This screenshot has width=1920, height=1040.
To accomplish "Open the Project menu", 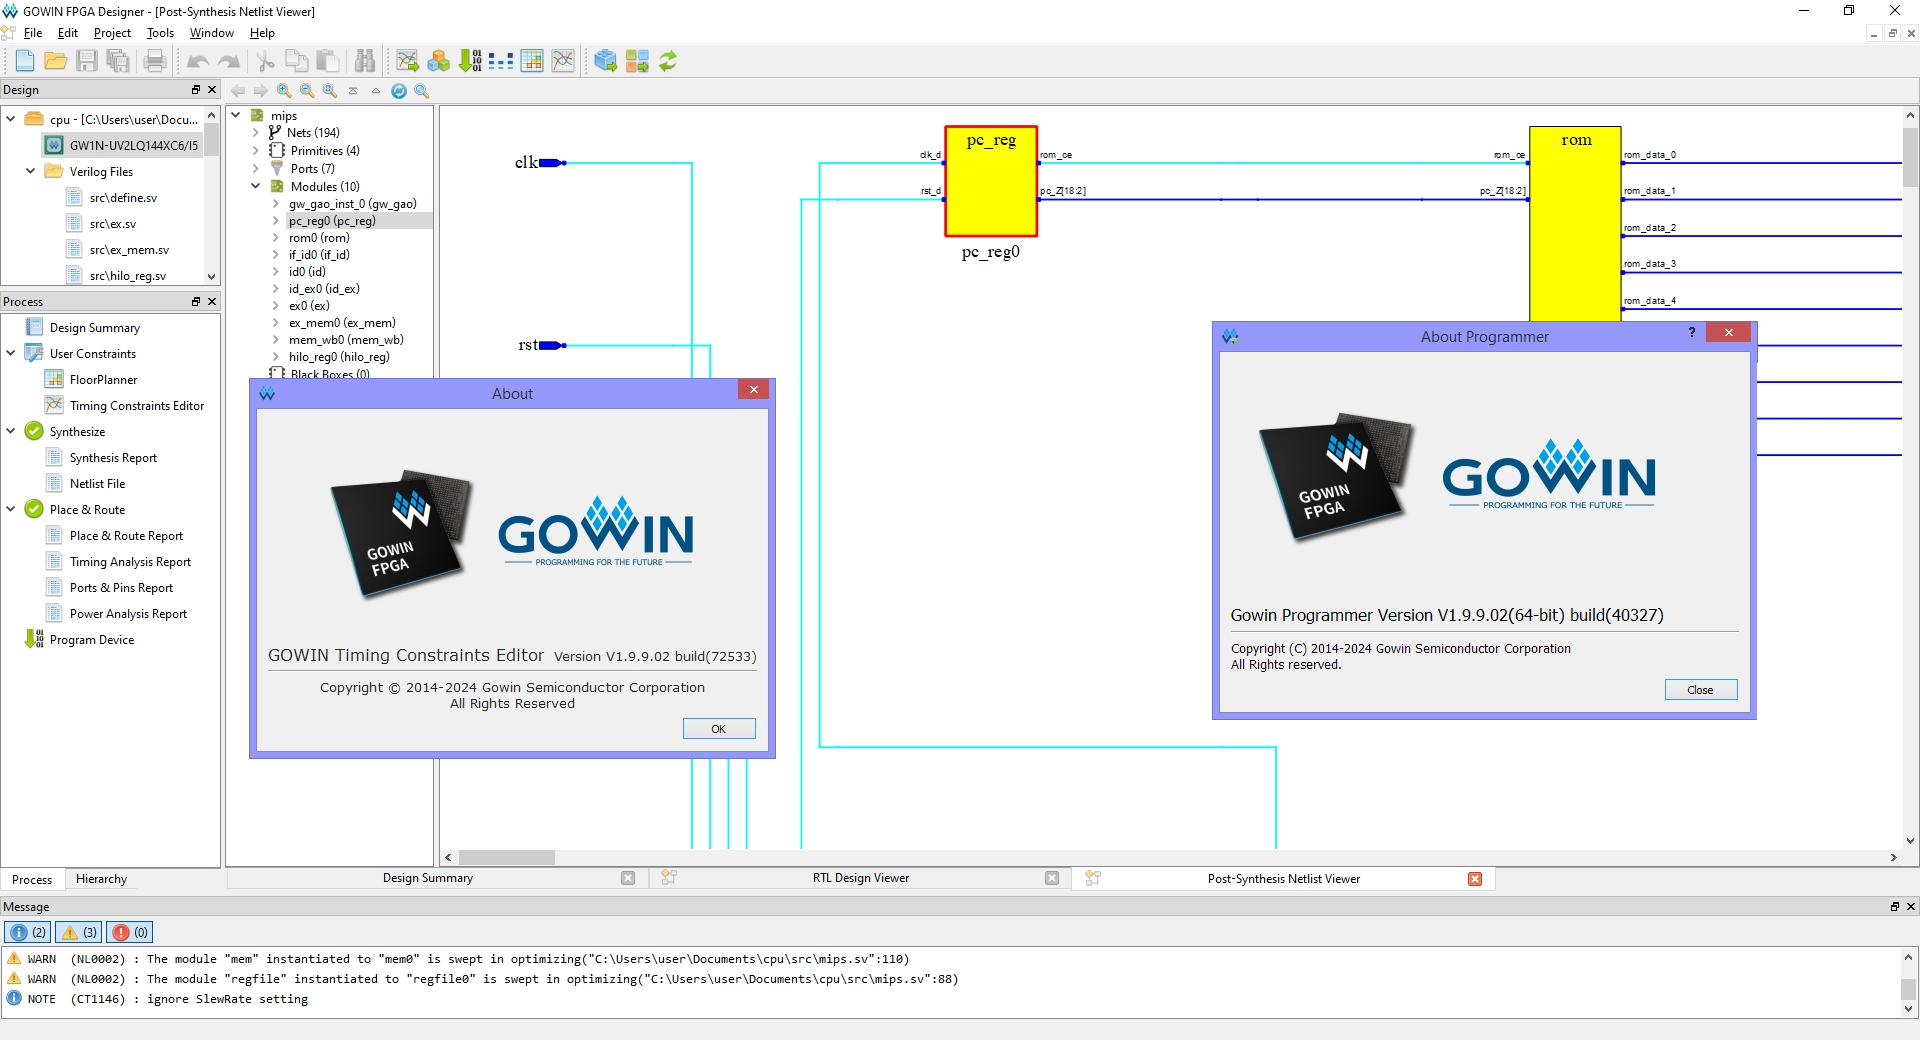I will [112, 33].
